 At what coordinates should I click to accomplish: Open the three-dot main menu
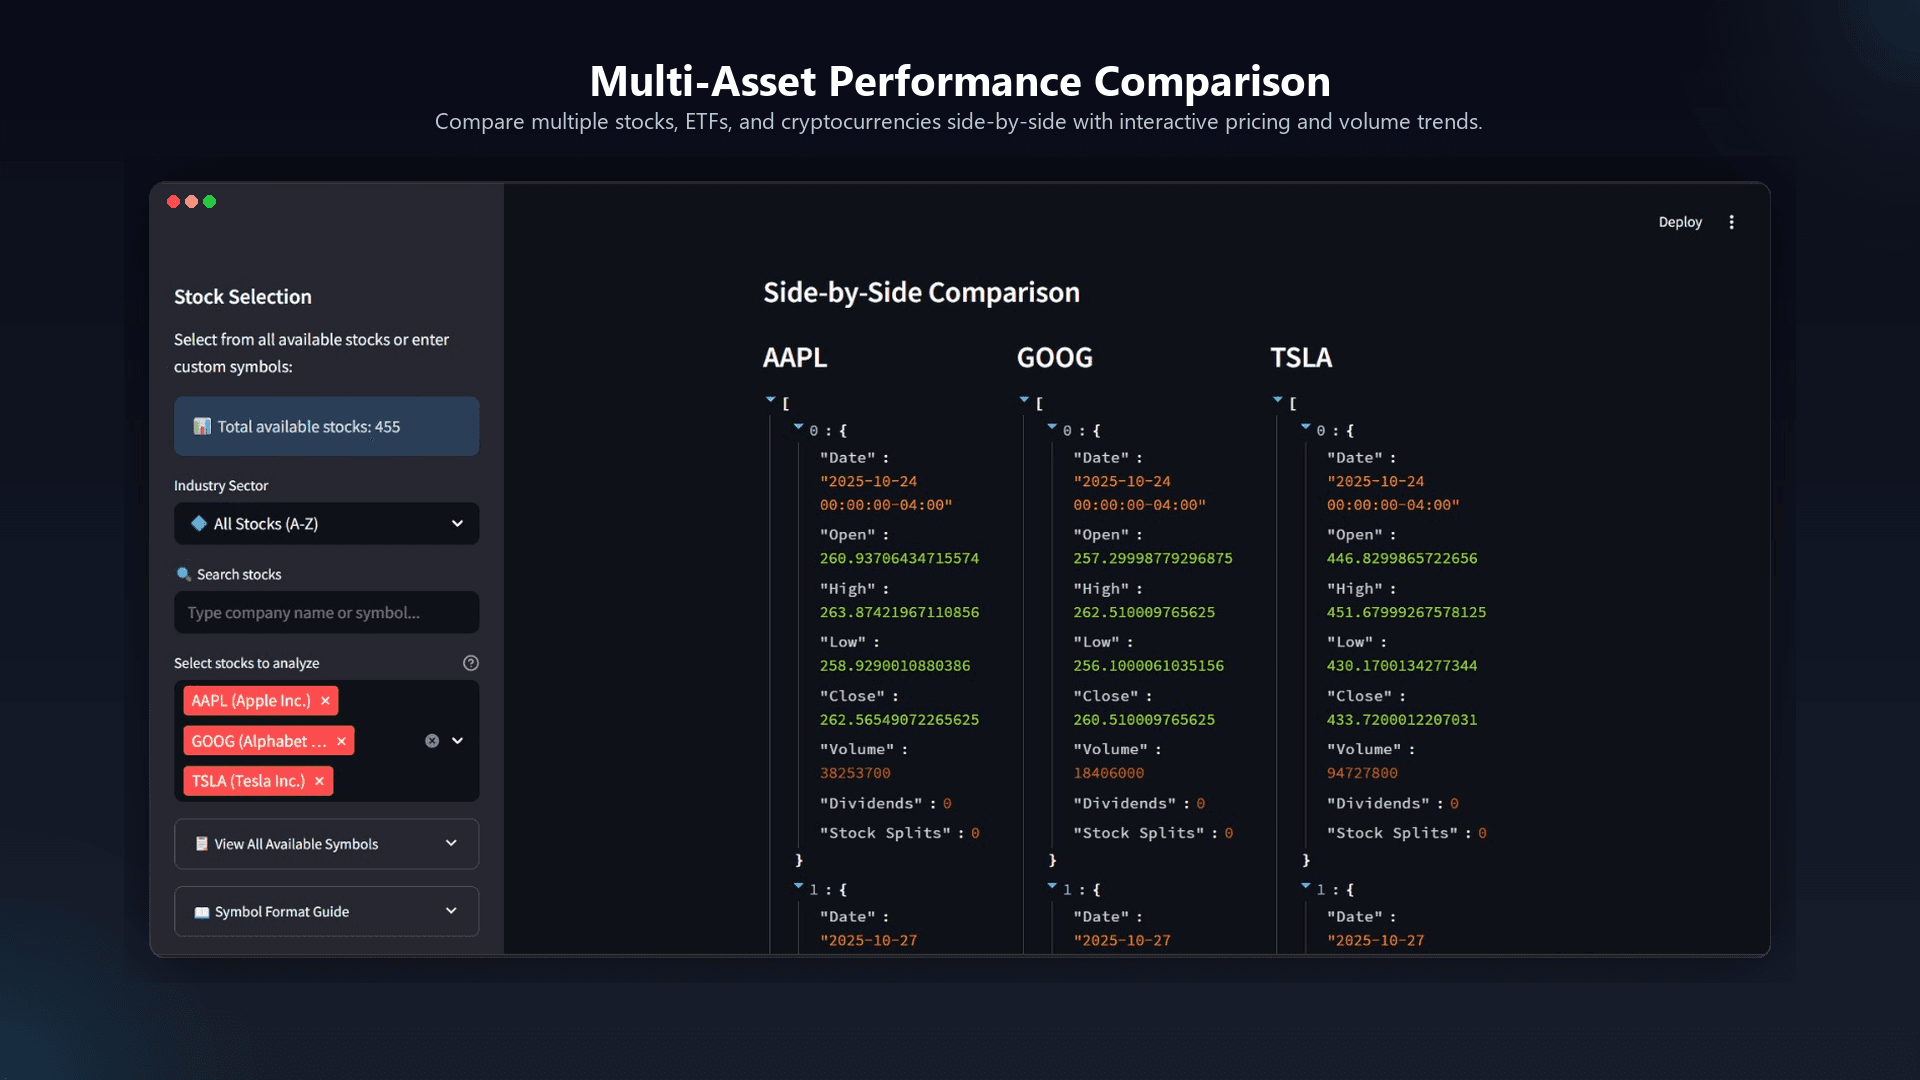coord(1731,222)
